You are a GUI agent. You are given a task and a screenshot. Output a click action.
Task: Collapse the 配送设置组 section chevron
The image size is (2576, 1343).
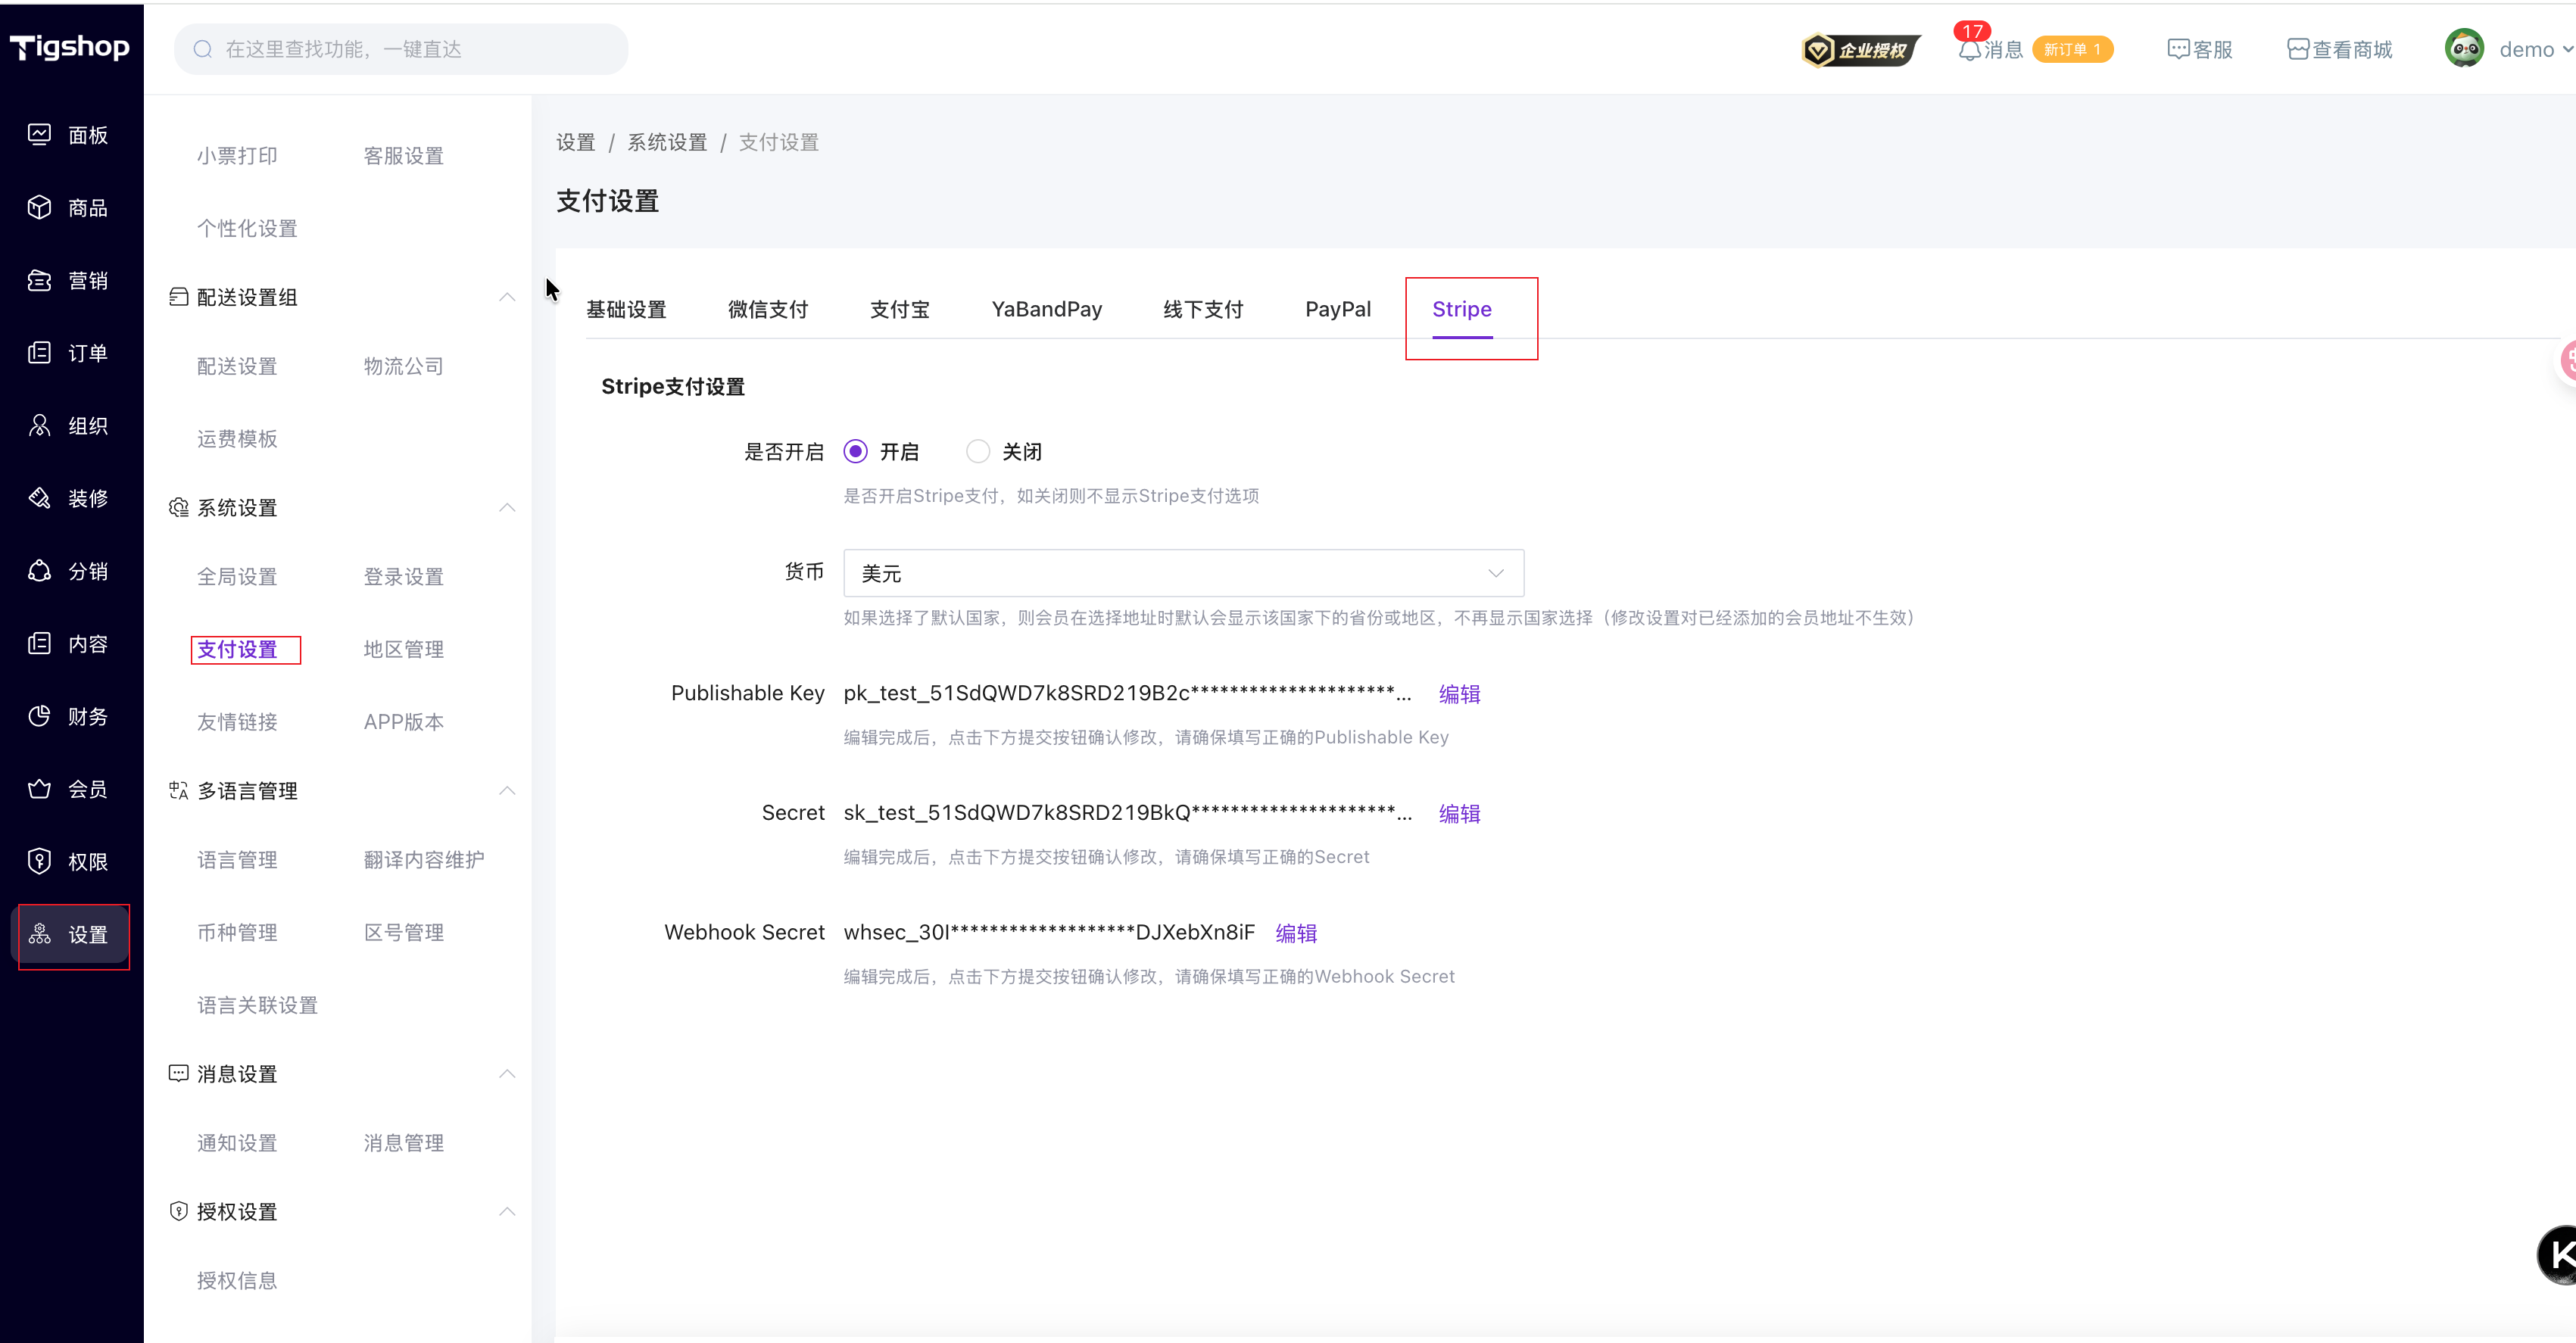507,297
